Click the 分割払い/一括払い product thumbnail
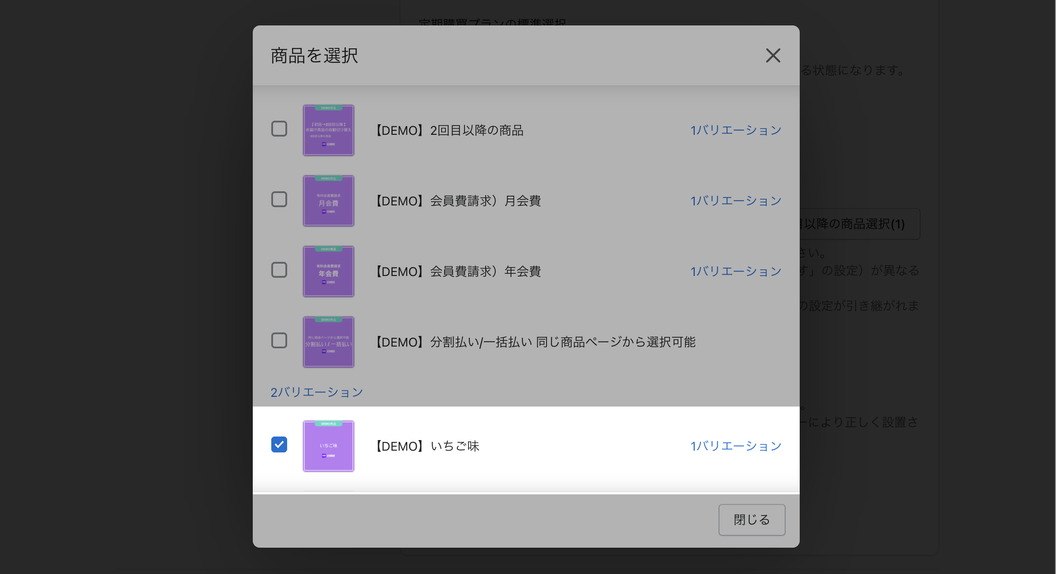1056x574 pixels. [x=329, y=342]
